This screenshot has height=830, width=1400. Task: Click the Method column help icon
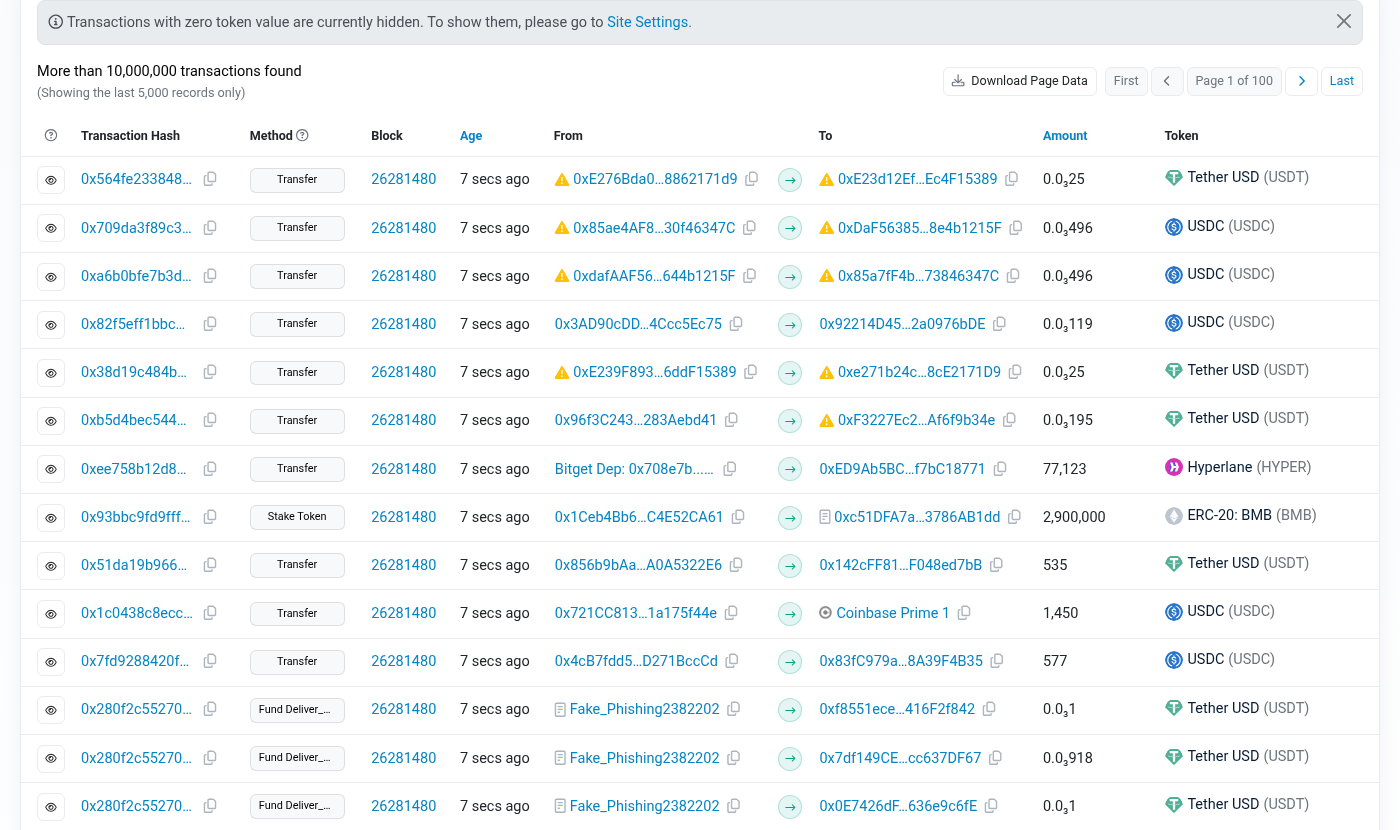point(303,136)
